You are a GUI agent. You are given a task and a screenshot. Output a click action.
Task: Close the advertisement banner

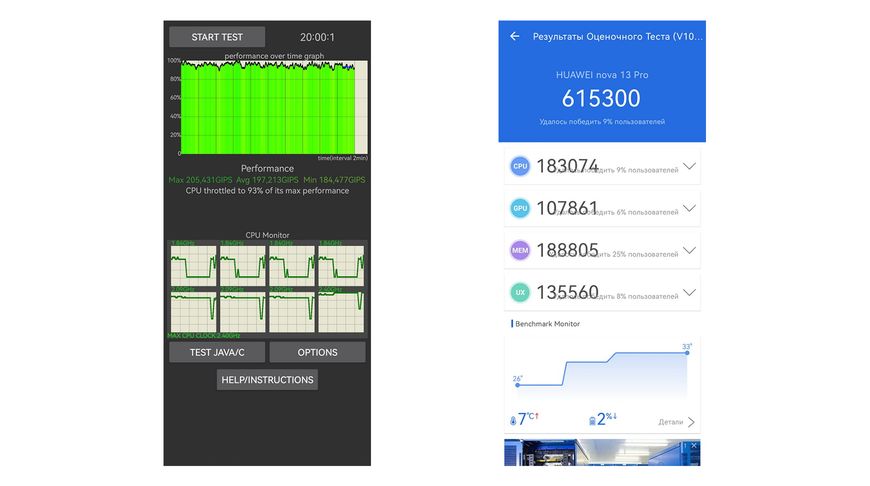coord(694,446)
